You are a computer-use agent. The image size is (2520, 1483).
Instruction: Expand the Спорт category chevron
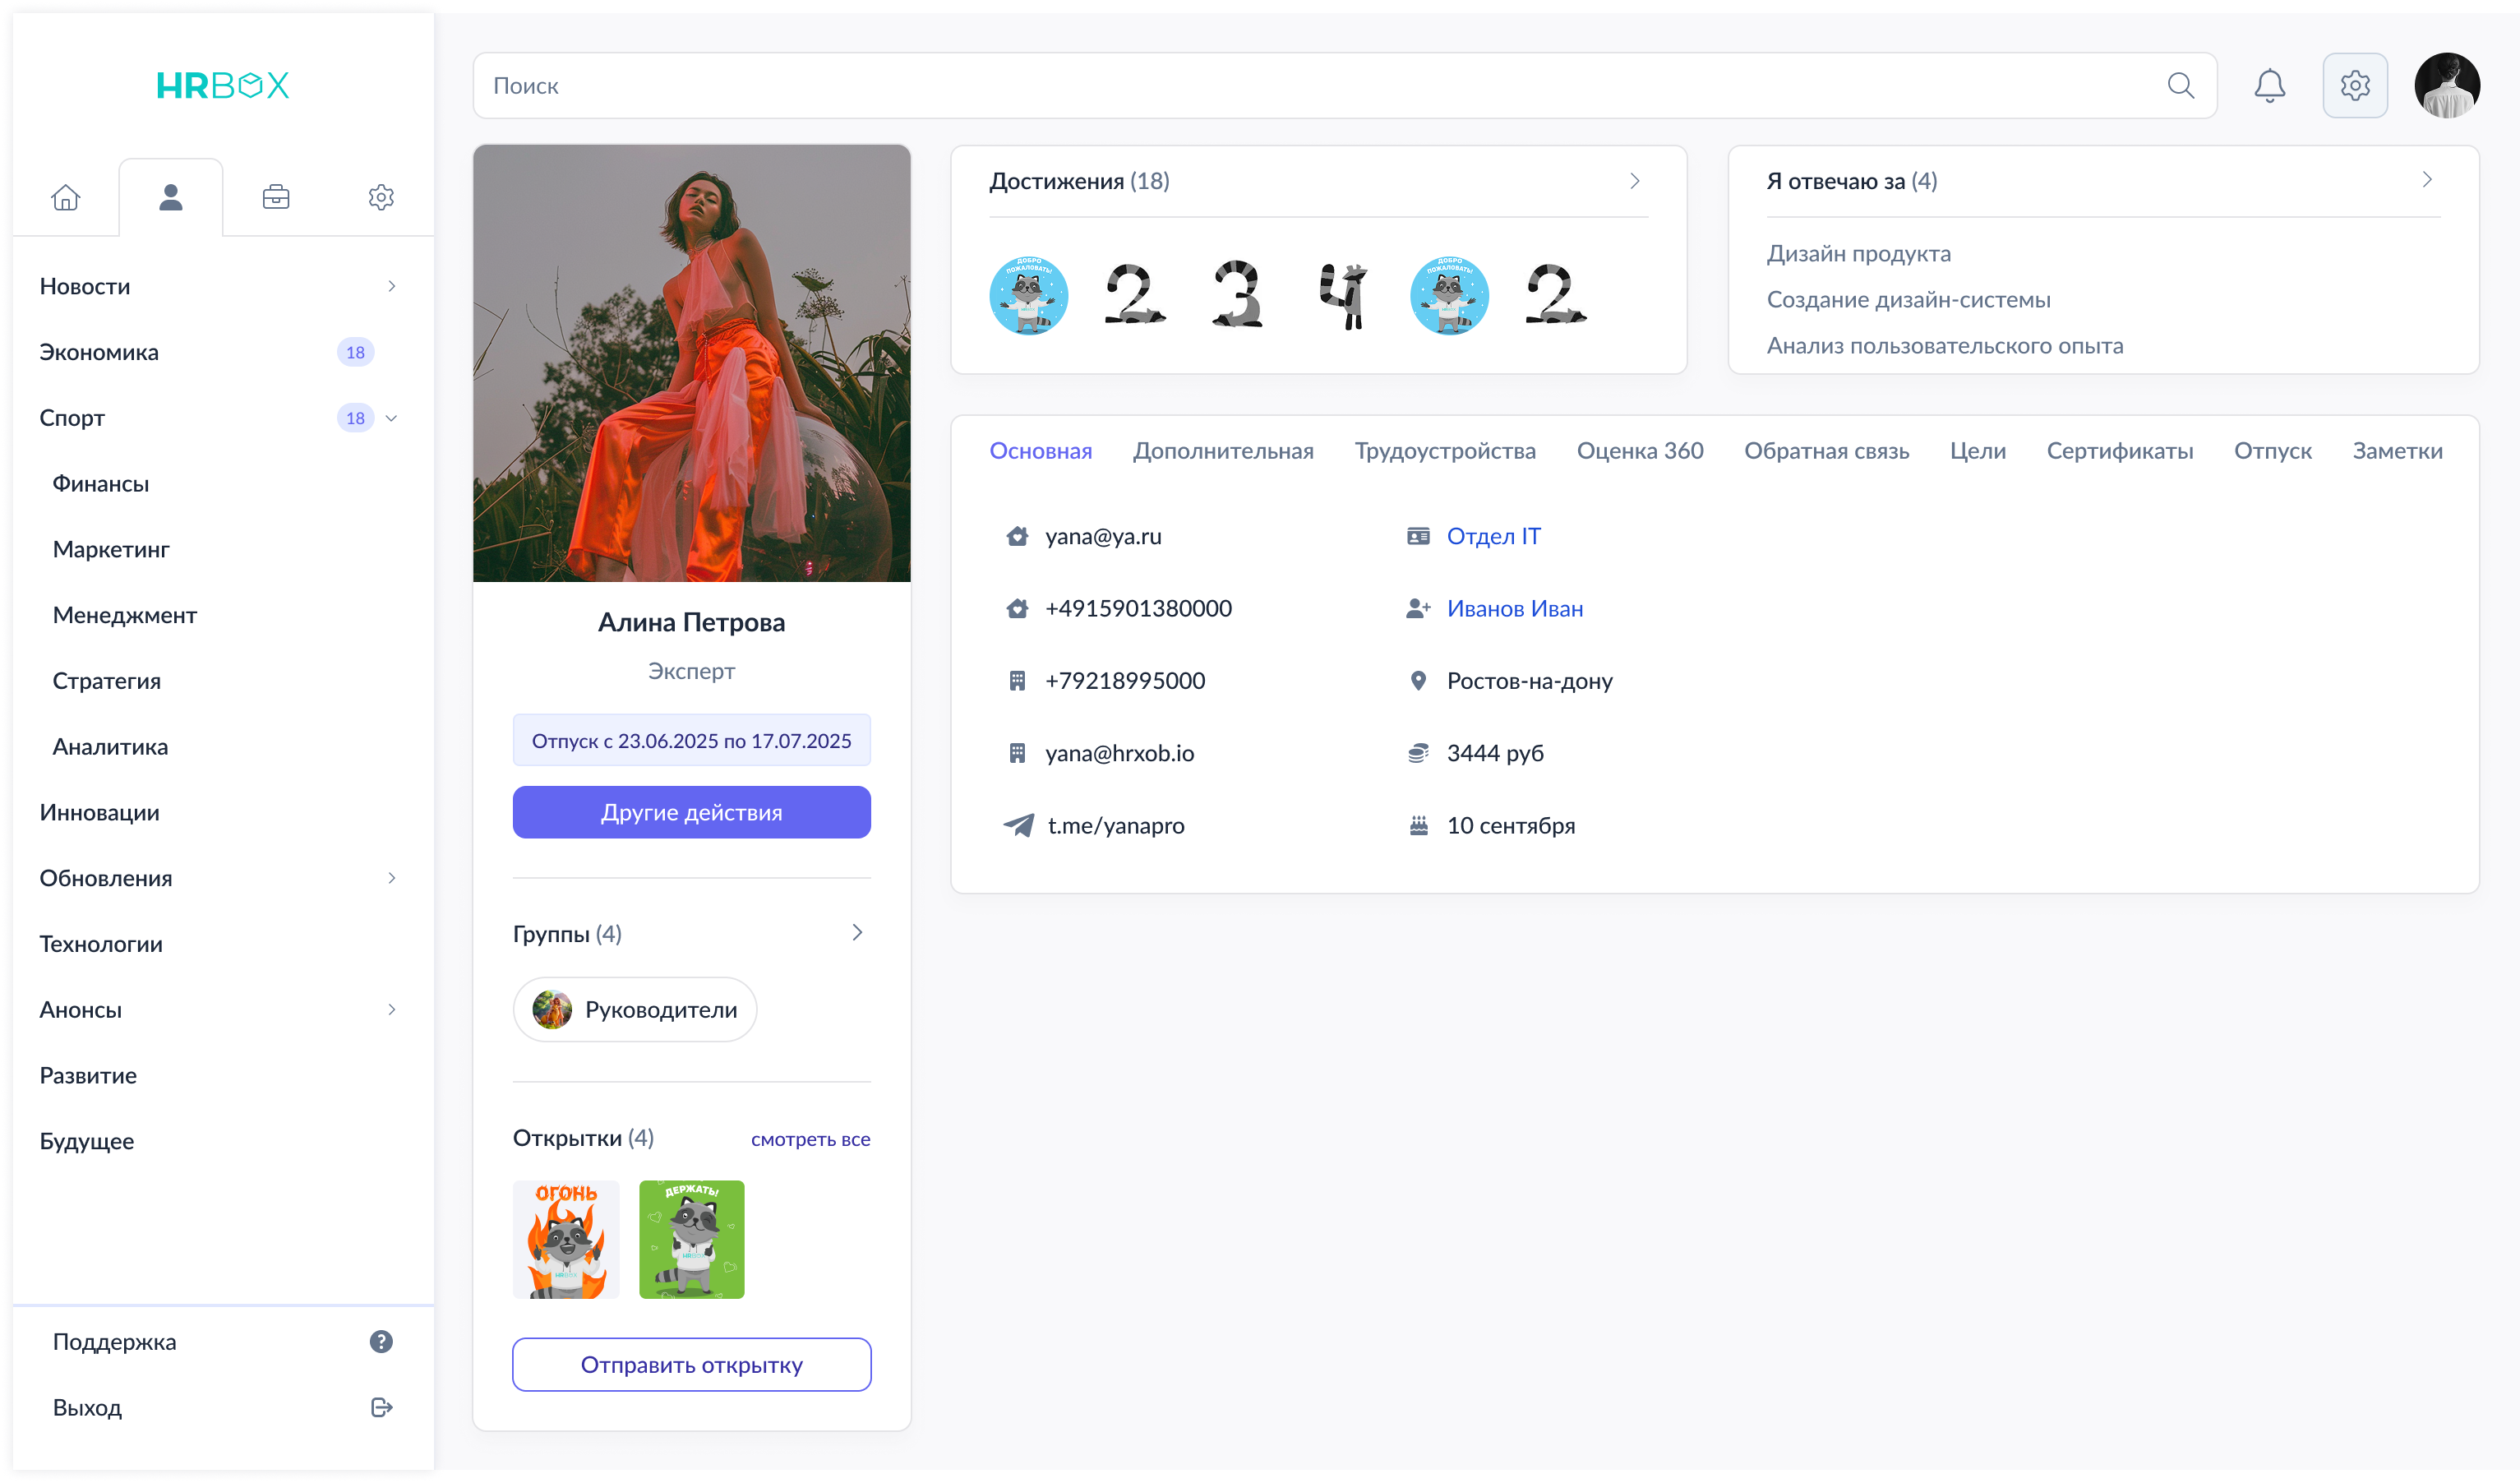click(x=392, y=417)
